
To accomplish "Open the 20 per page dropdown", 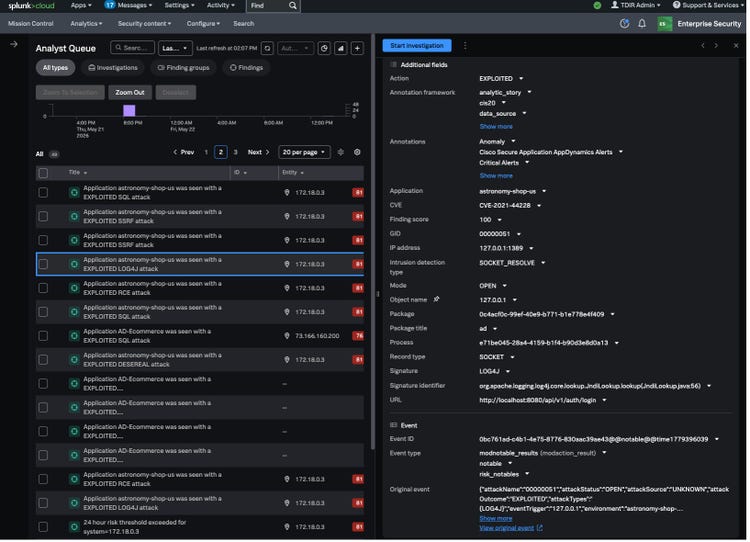I will click(305, 152).
